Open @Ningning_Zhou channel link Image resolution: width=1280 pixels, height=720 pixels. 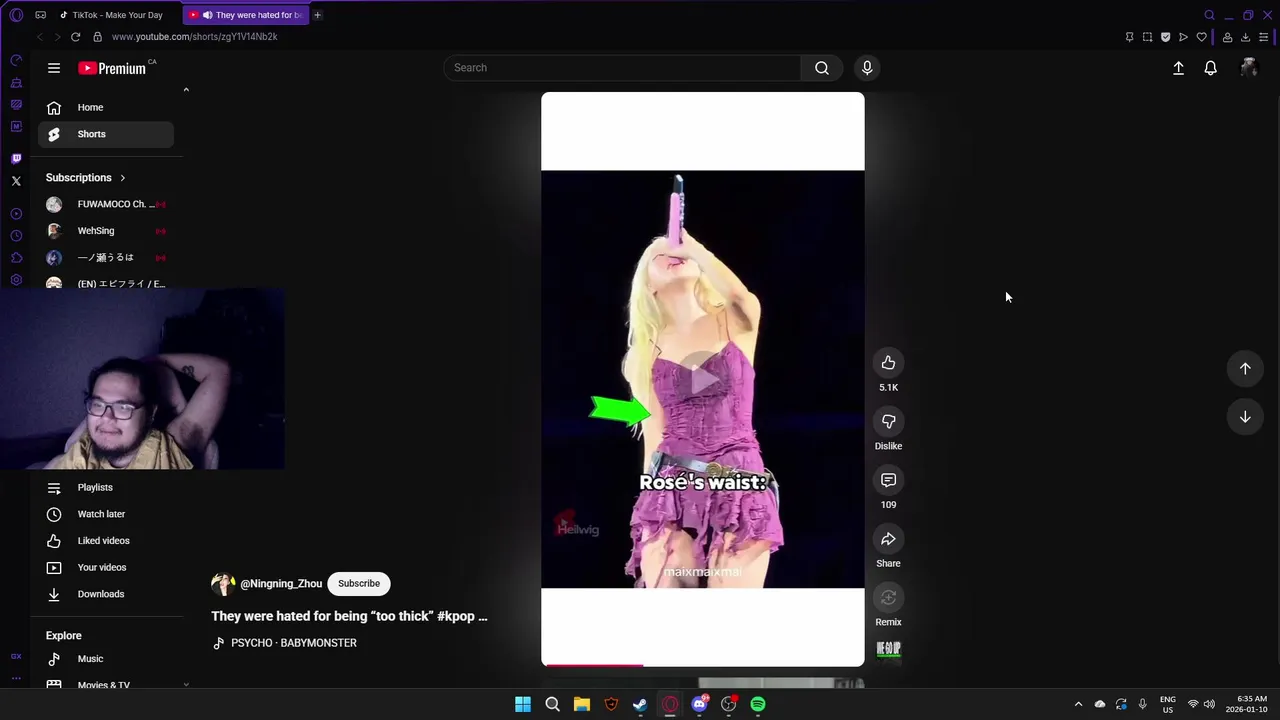pyautogui.click(x=281, y=584)
